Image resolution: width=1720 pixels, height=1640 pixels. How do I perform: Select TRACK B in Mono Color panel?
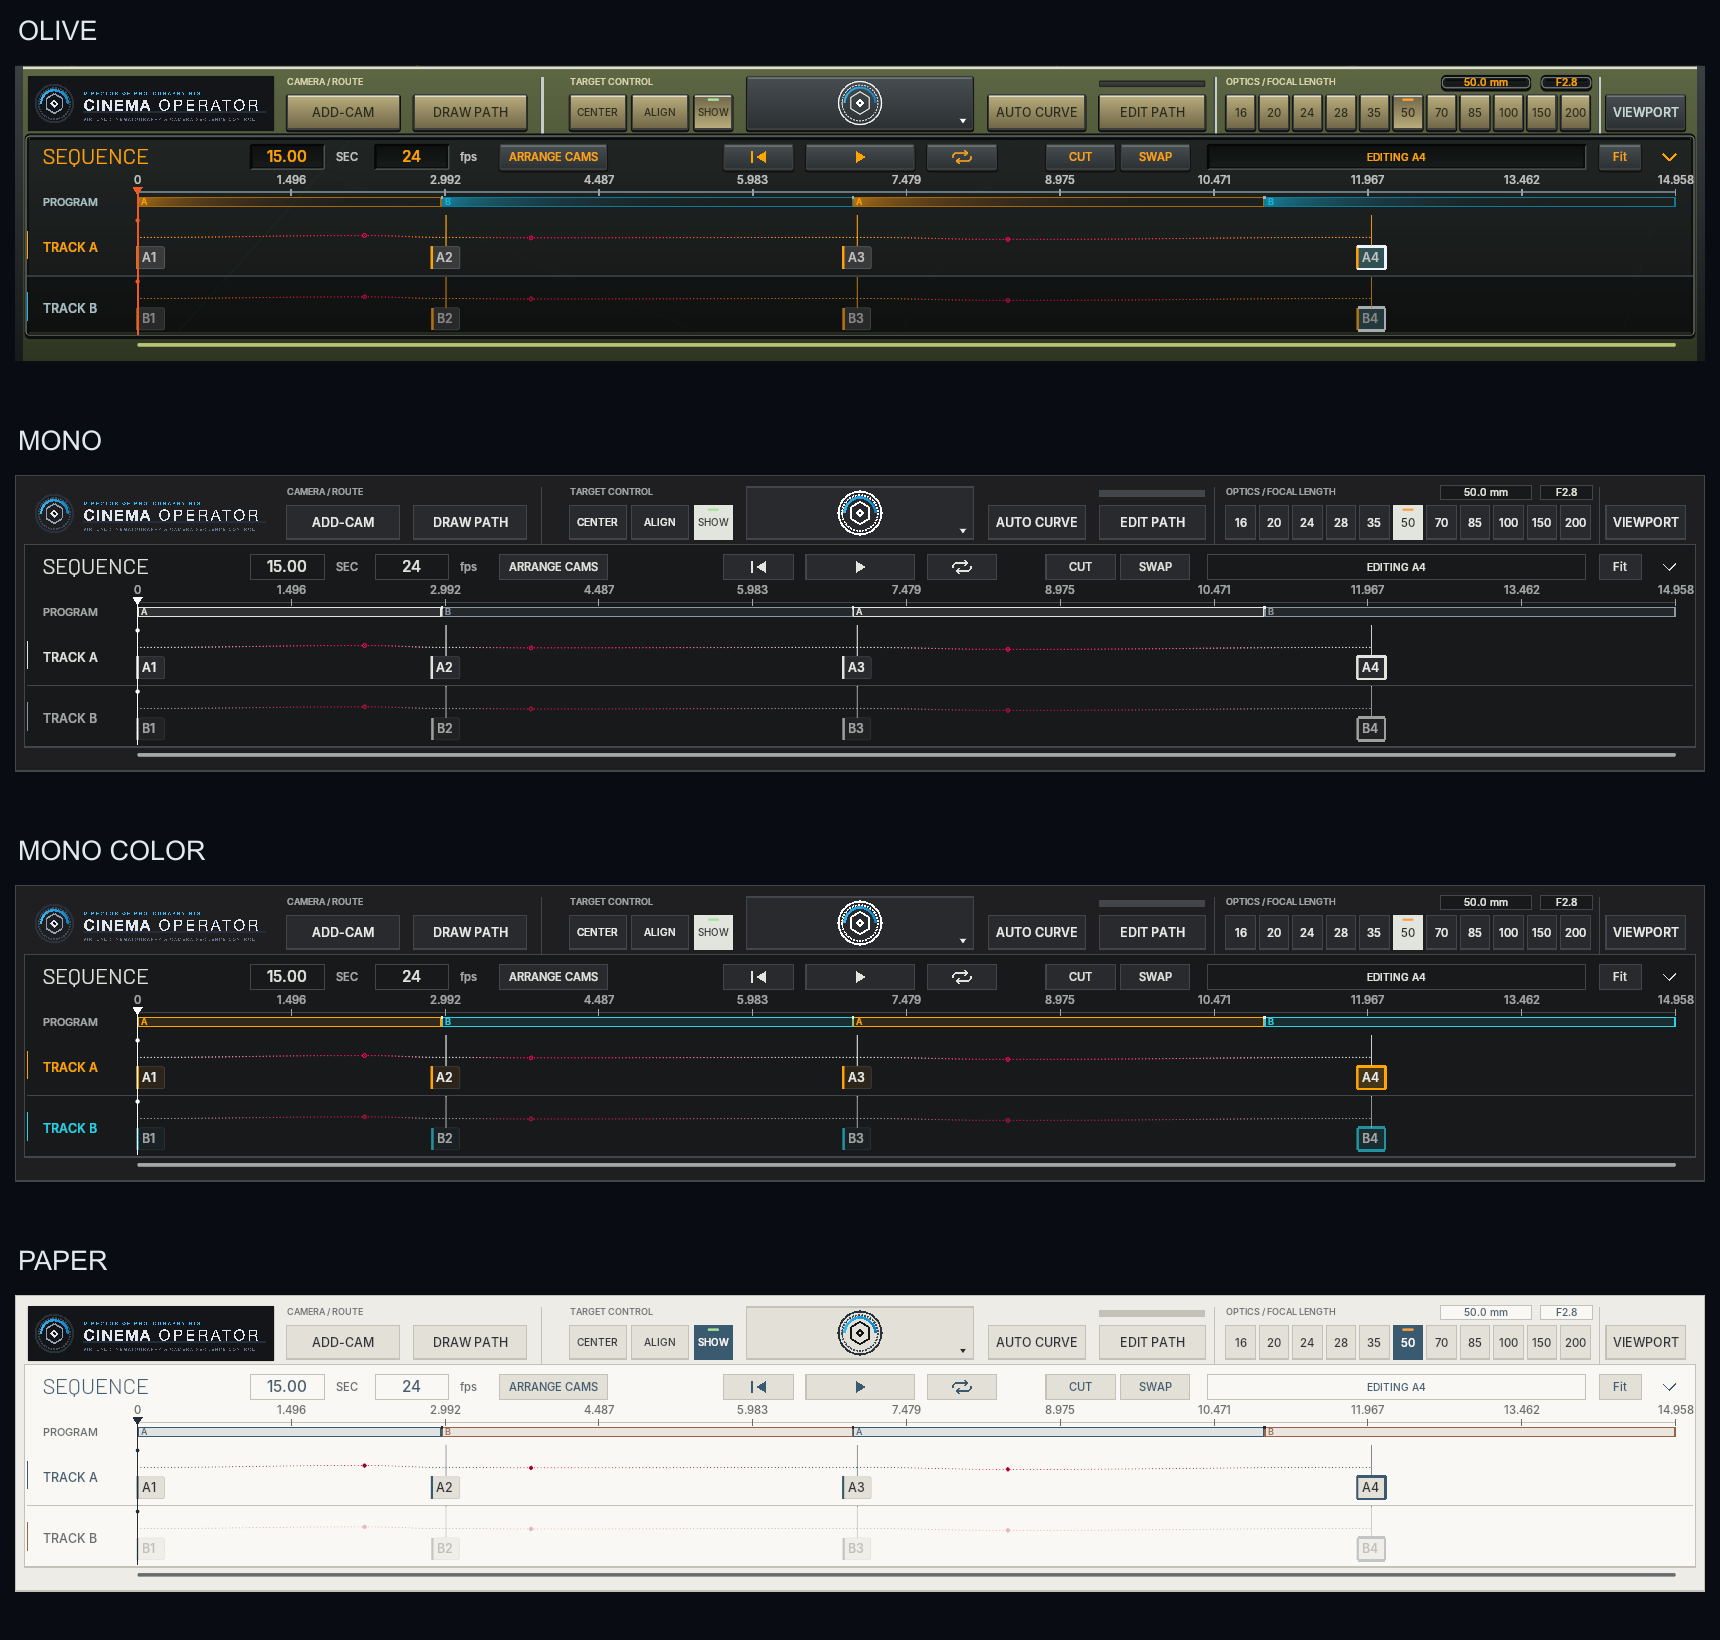(x=70, y=1128)
